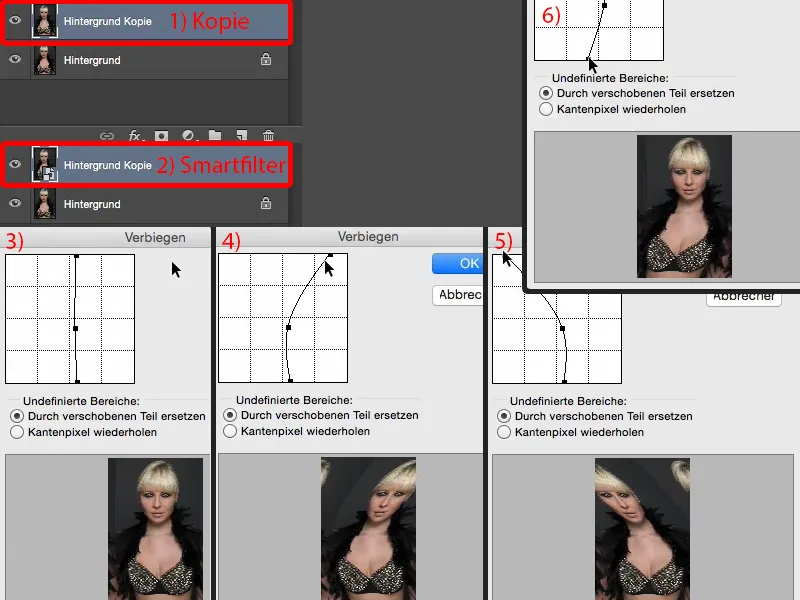Image resolution: width=800 pixels, height=600 pixels.
Task: Select 'Durch verschobenen Teil ersetzen' in dialog 5
Action: (504, 416)
